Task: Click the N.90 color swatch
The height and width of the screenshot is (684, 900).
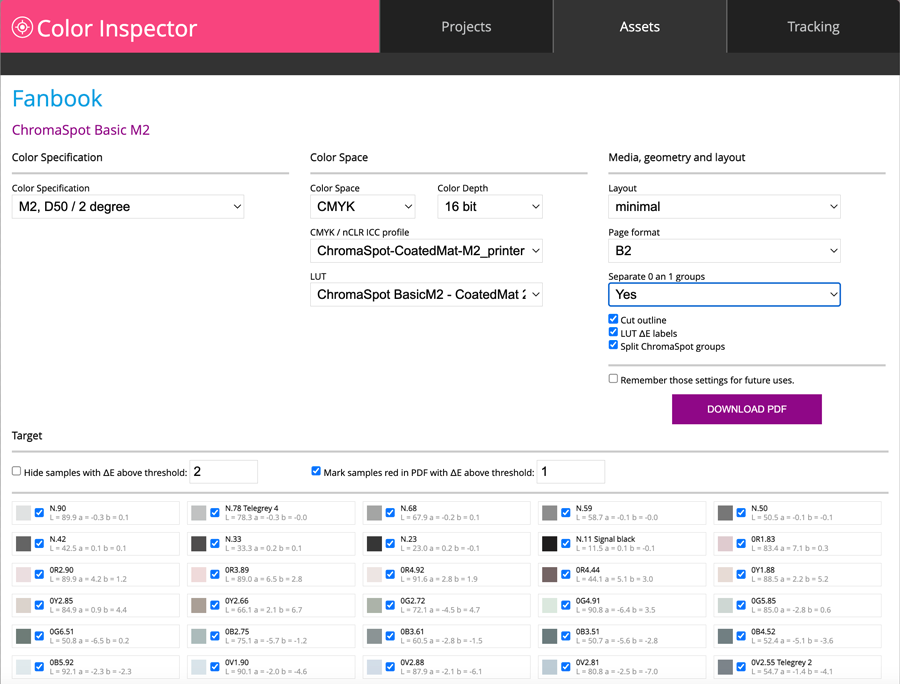Action: 24,513
